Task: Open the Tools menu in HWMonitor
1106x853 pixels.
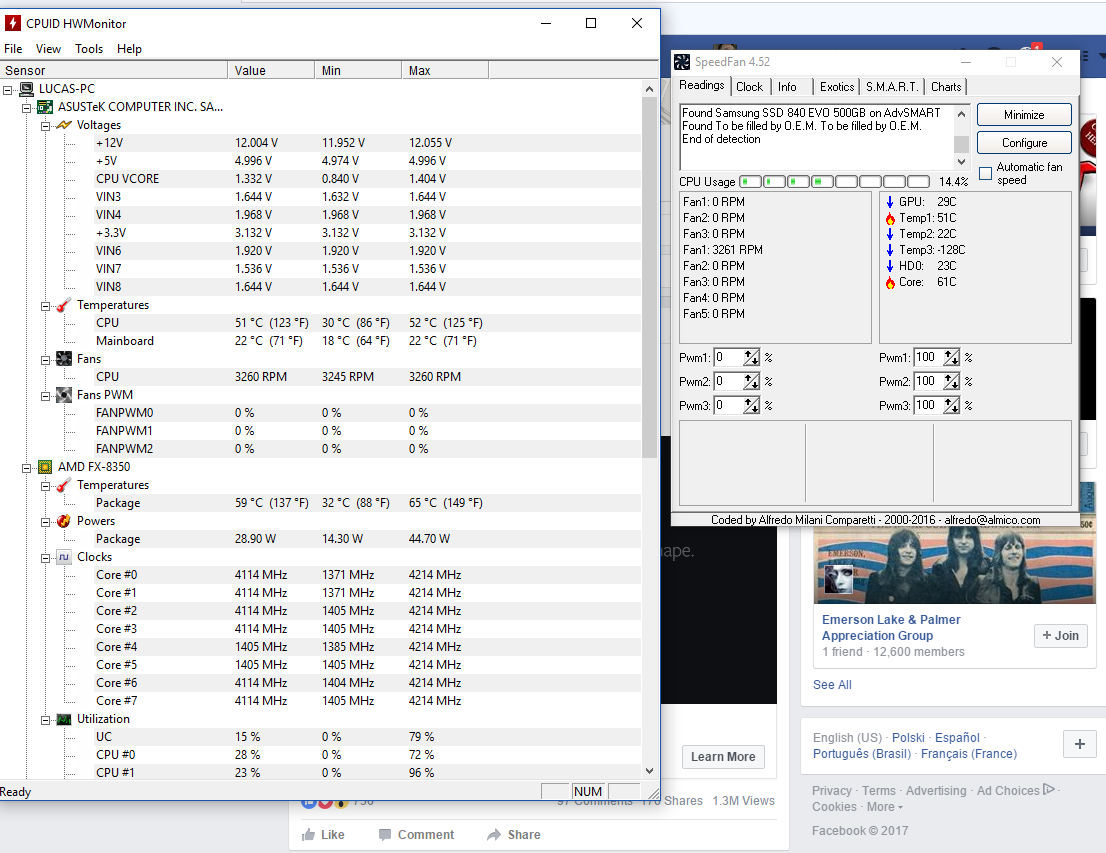Action: click(x=89, y=49)
